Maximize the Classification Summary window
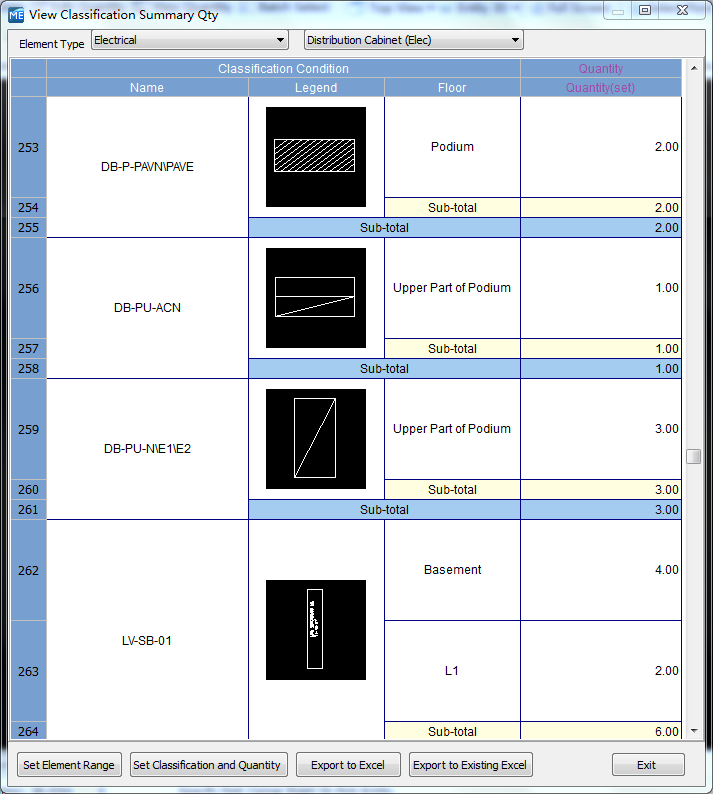713x794 pixels. 645,11
